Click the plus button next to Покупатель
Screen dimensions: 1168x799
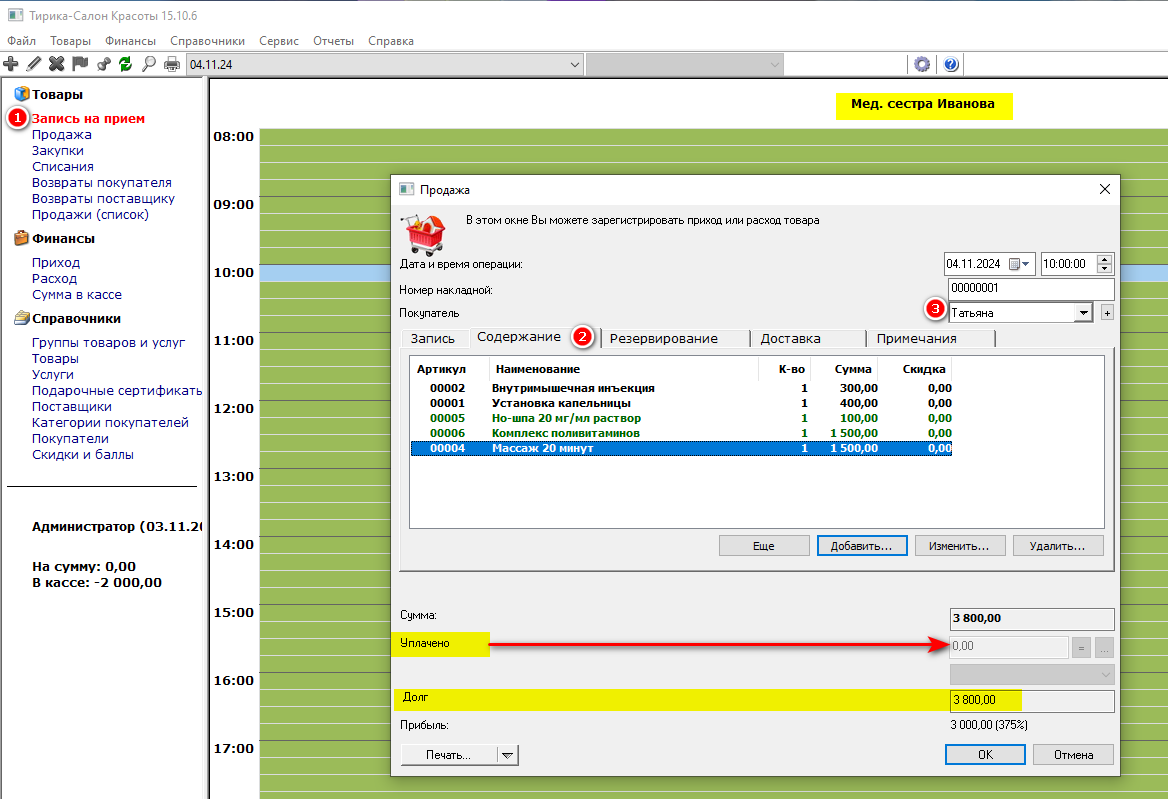[1108, 313]
